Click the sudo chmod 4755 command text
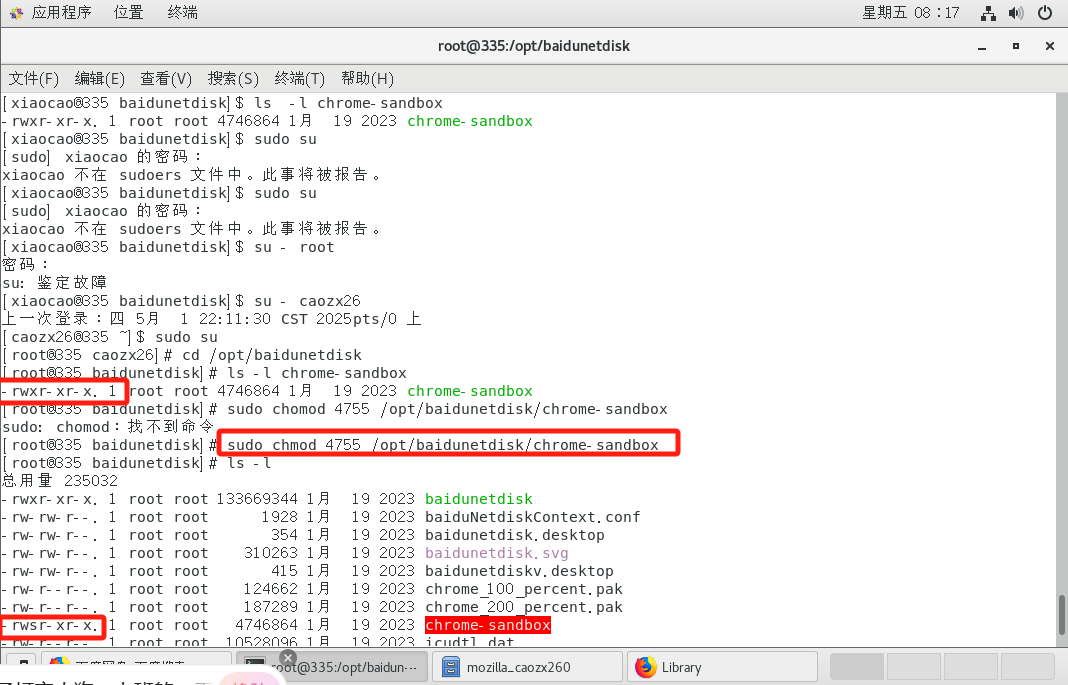The width and height of the screenshot is (1068, 685). (443, 445)
